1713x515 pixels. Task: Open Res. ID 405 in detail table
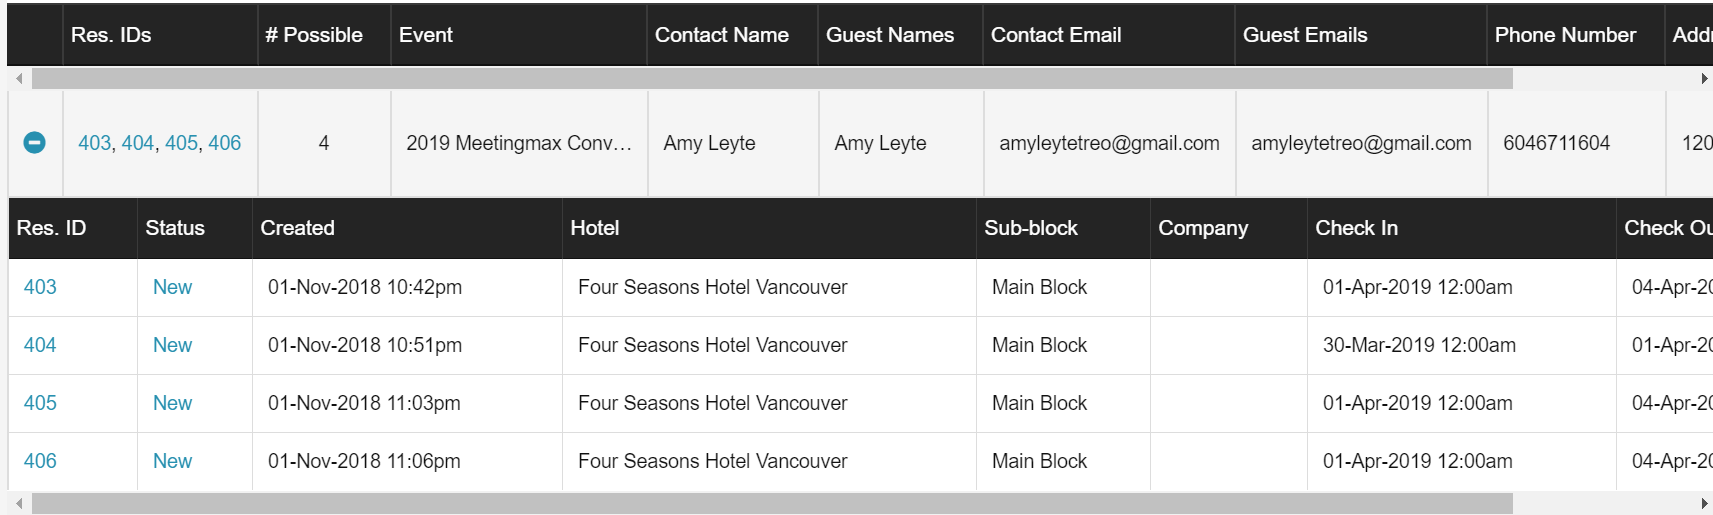click(x=40, y=403)
